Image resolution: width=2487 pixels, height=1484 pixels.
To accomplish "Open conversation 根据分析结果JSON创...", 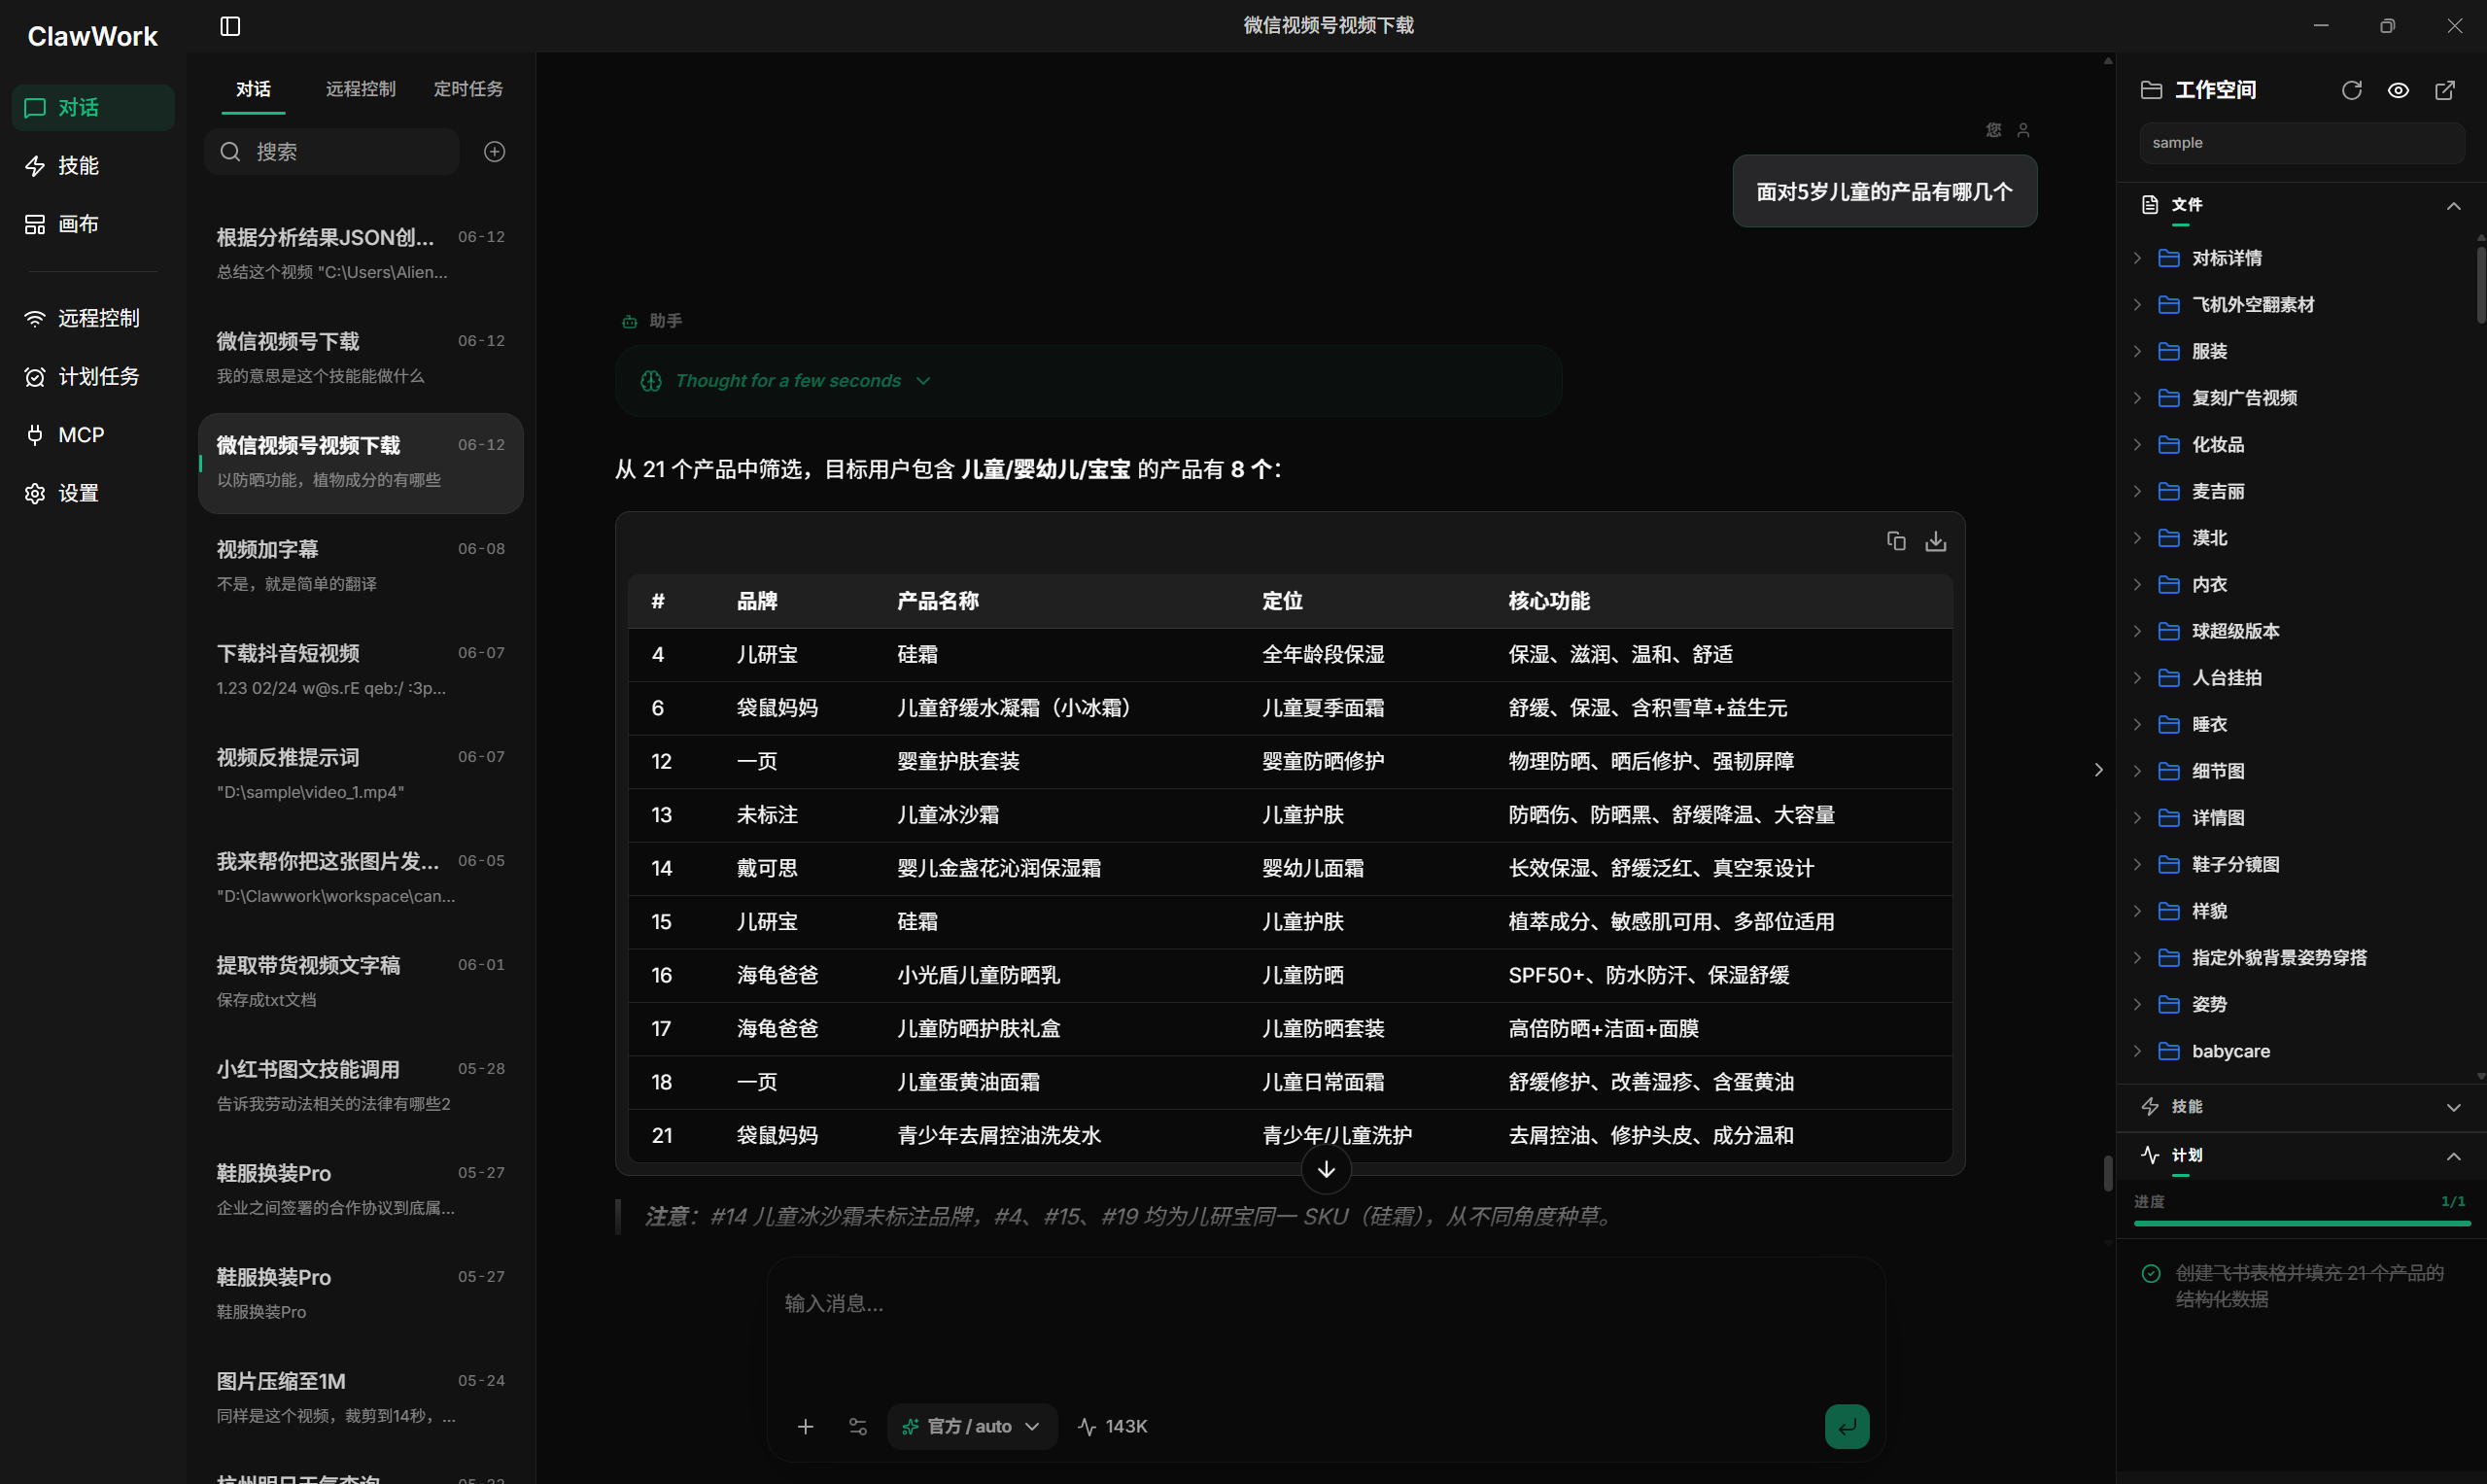I will pyautogui.click(x=361, y=254).
